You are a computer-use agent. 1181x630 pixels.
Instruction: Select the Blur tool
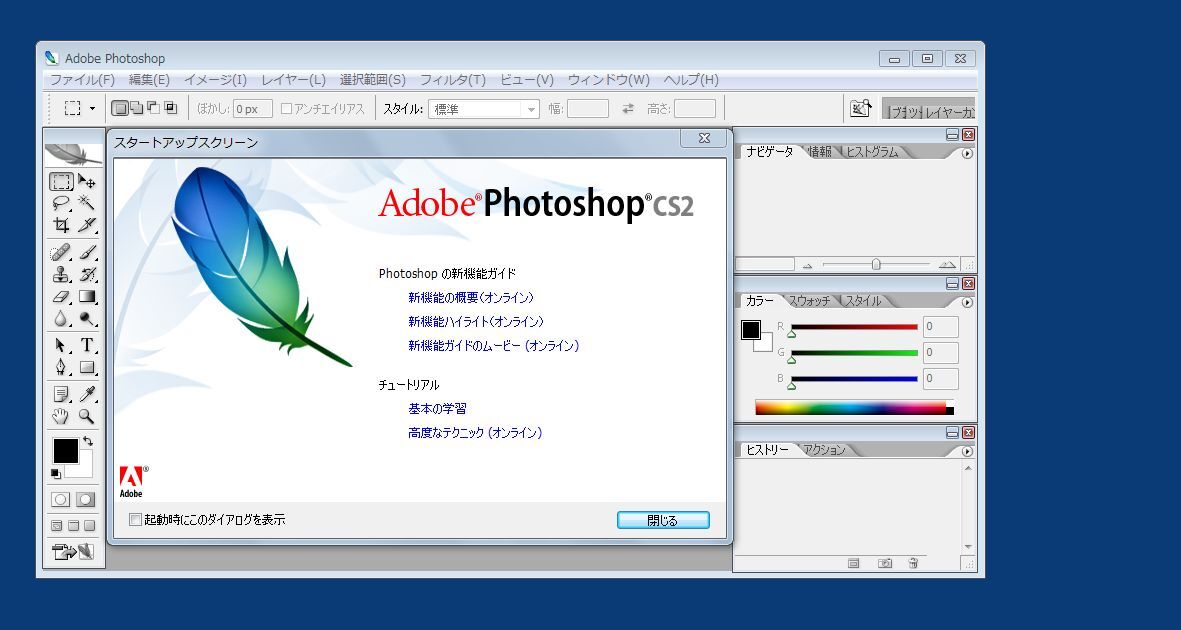point(62,319)
